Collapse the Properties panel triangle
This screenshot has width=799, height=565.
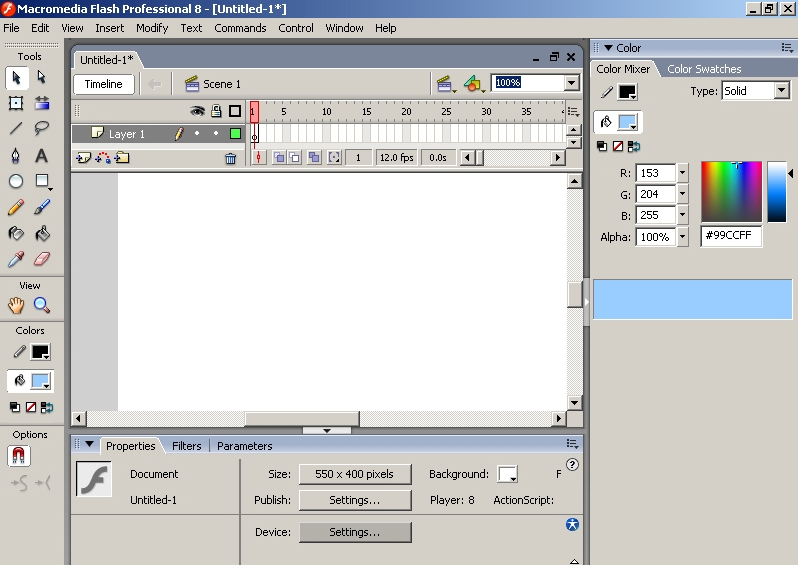pos(89,444)
